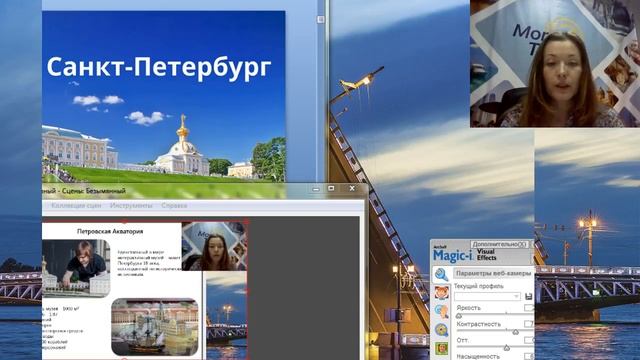The width and height of the screenshot is (640, 360).
Task: Open the Справка menu
Action: 174,205
